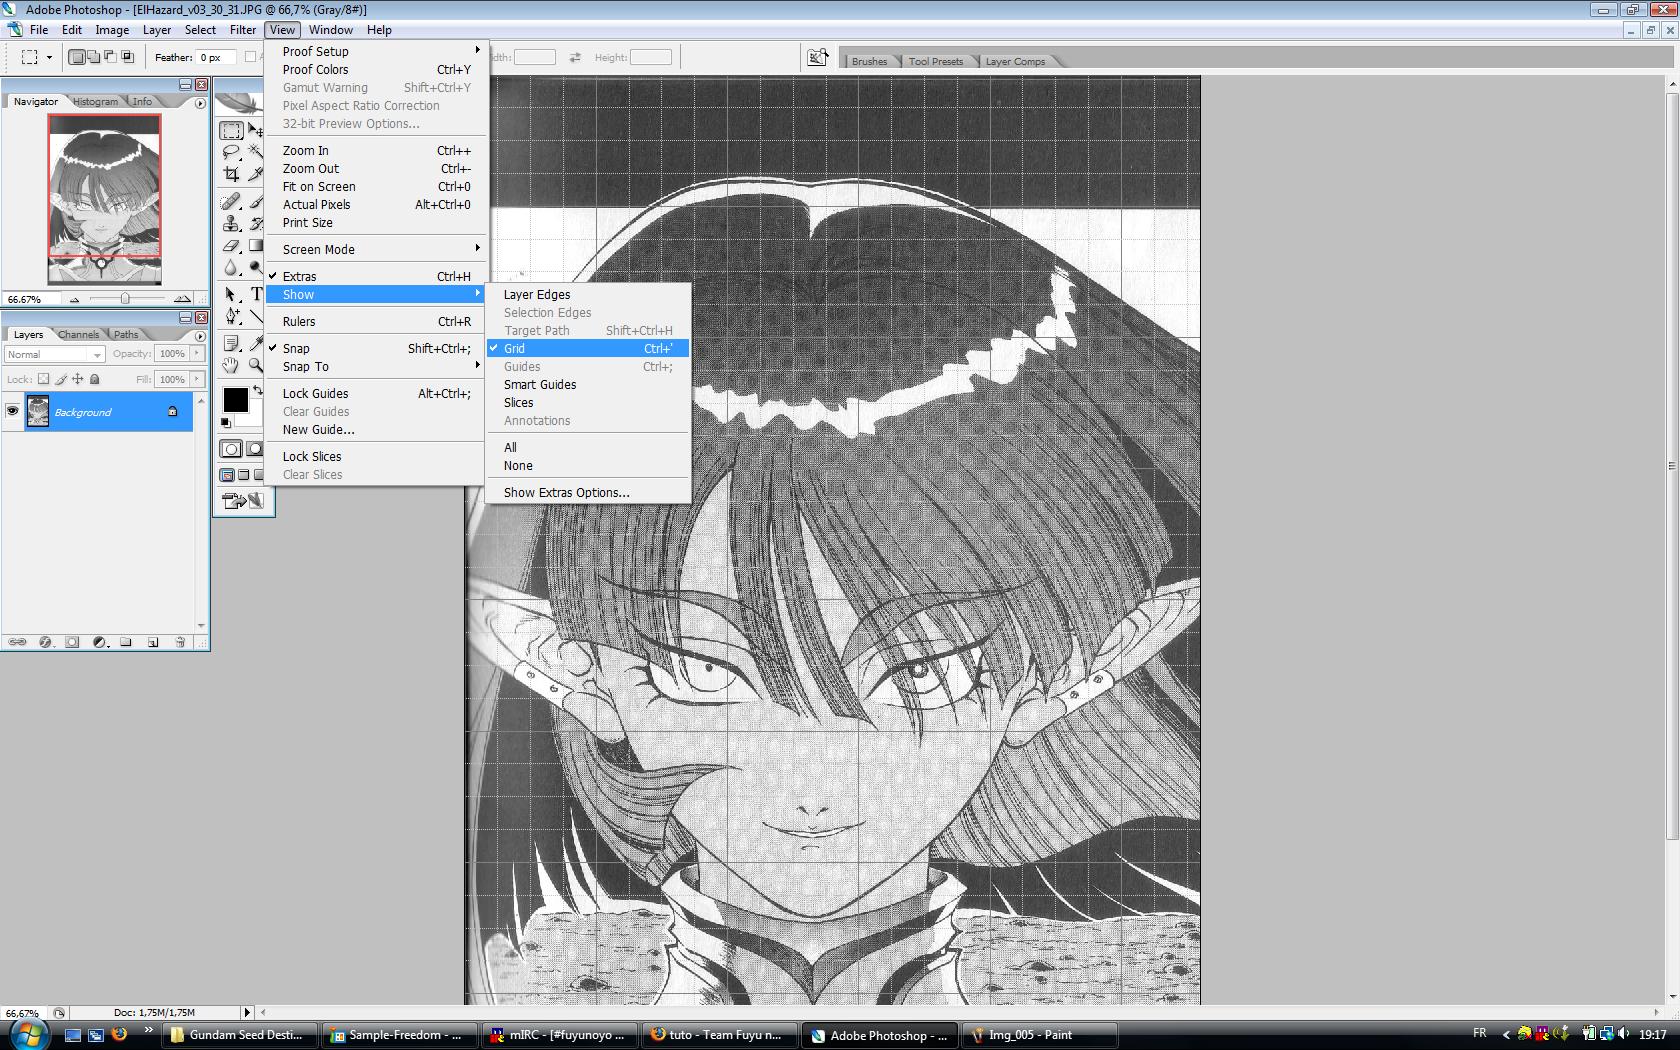The width and height of the screenshot is (1680, 1050).
Task: Click the foreground black color swatch
Action: [235, 400]
